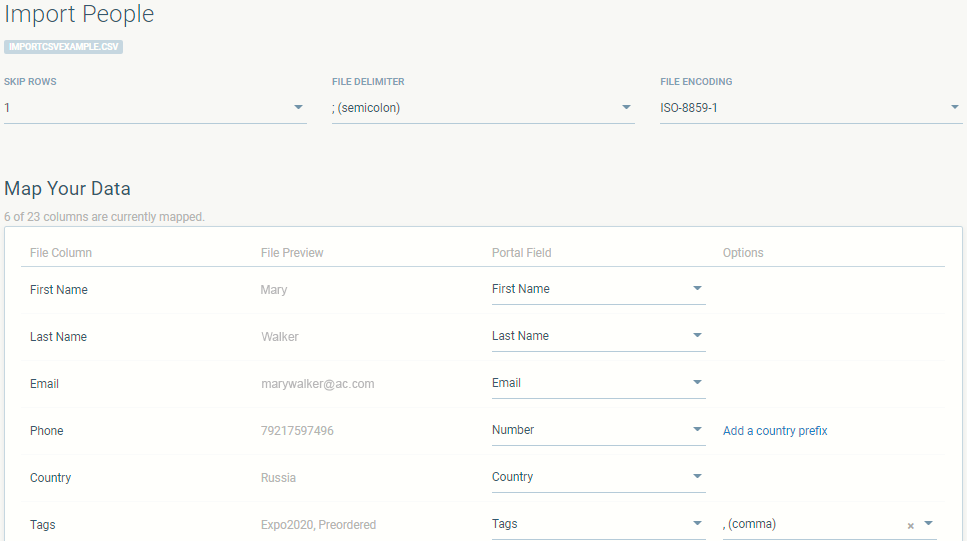The width and height of the screenshot is (967, 541).
Task: Click the Country portal field dropdown arrow
Action: [697, 477]
